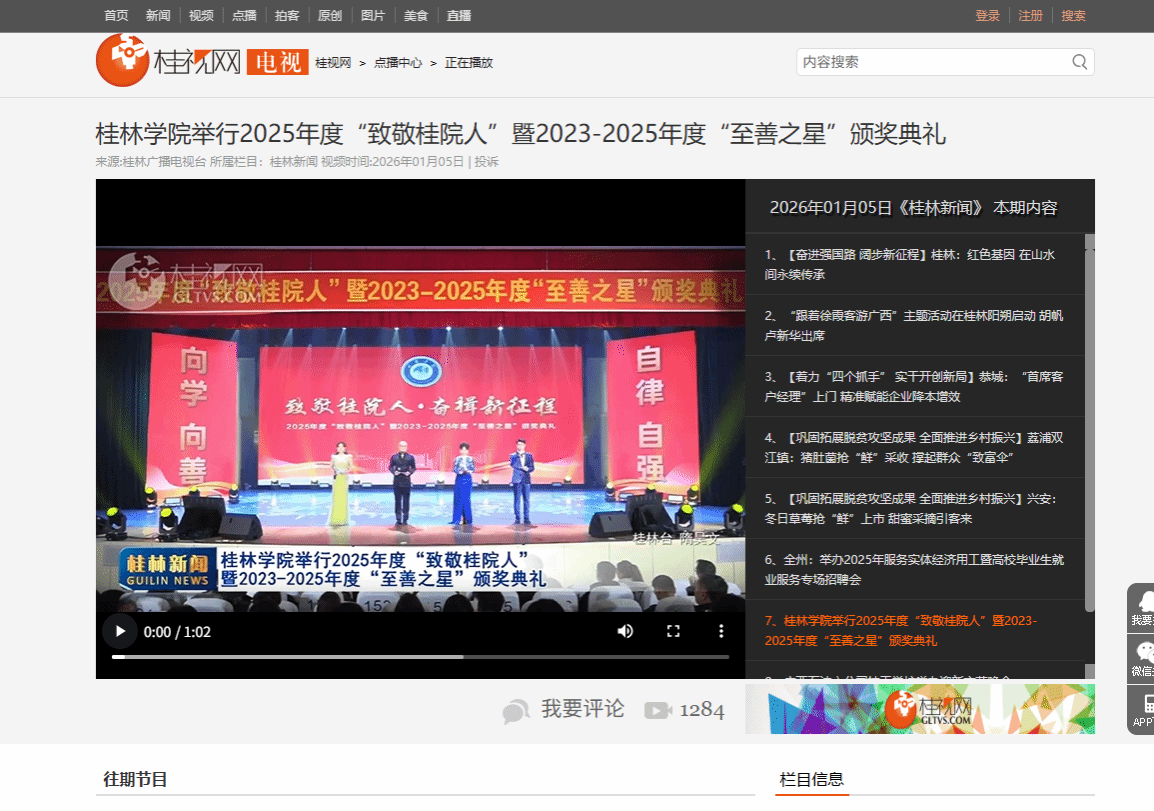Image resolution: width=1154 pixels, height=811 pixels.
Task: Play the video with the play button
Action: coord(120,631)
